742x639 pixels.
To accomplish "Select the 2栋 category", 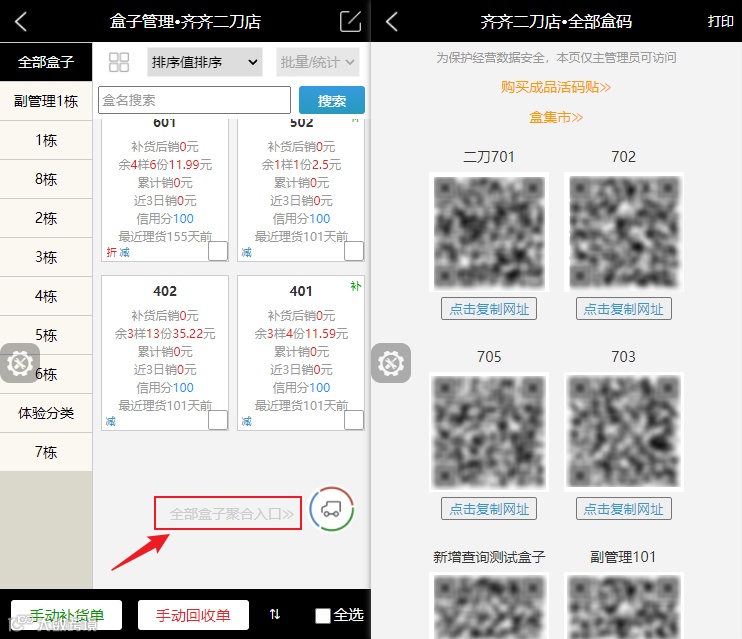I will [46, 218].
